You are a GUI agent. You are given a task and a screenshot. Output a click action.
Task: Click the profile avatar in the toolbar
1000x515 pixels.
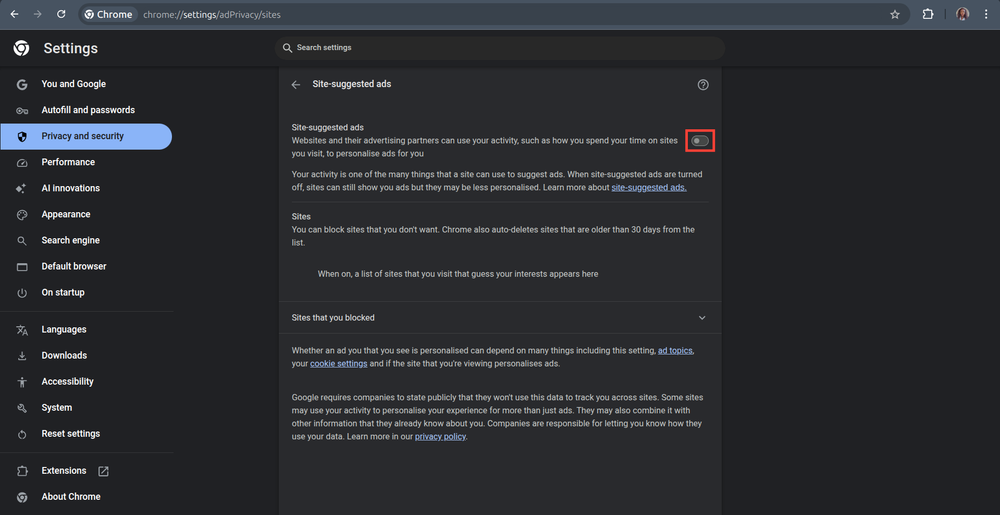pyautogui.click(x=963, y=15)
